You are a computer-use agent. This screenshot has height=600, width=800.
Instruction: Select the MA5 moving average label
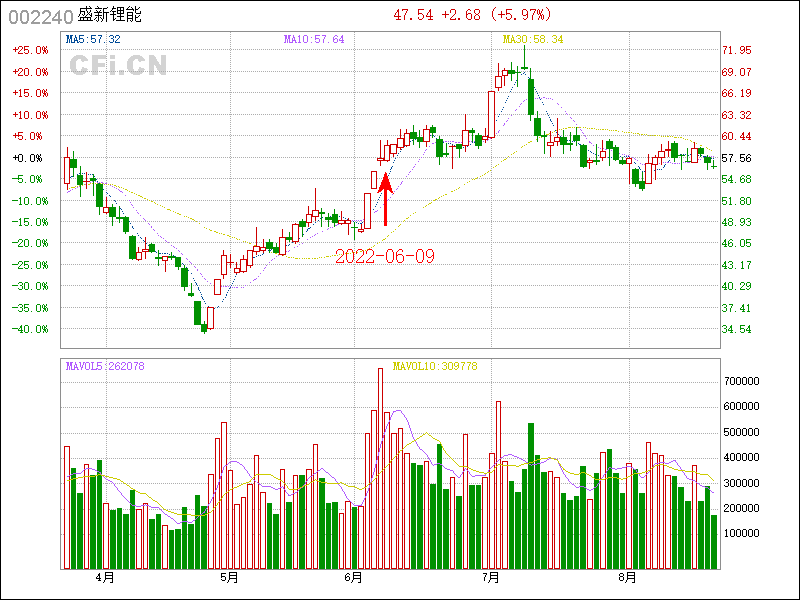93,39
